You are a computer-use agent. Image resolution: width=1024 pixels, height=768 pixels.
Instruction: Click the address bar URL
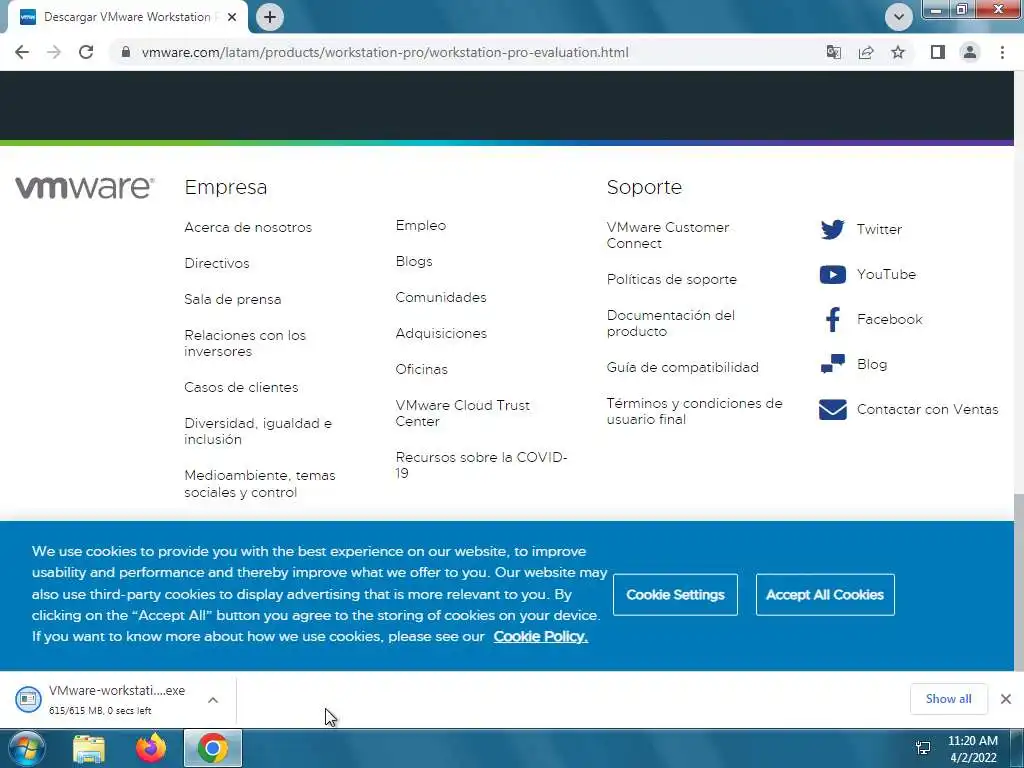pyautogui.click(x=385, y=52)
